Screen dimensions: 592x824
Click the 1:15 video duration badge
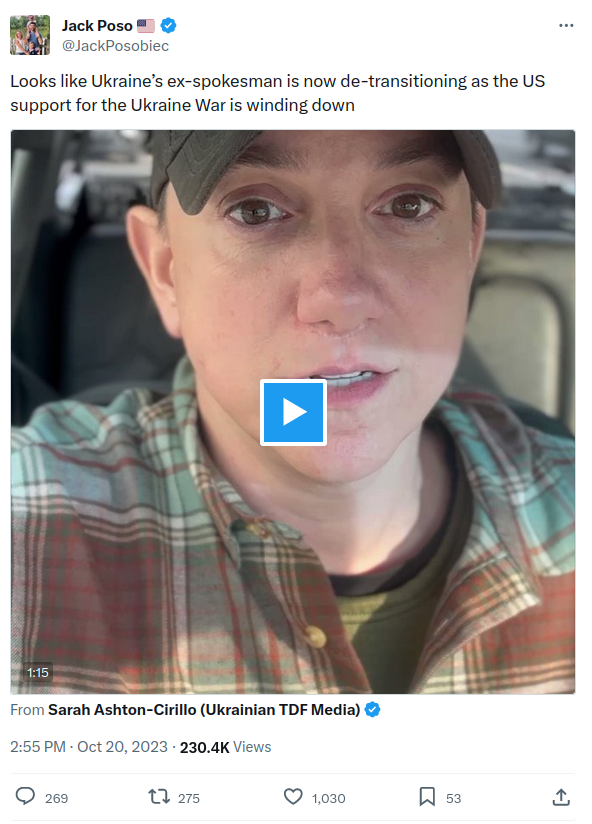pyautogui.click(x=38, y=672)
